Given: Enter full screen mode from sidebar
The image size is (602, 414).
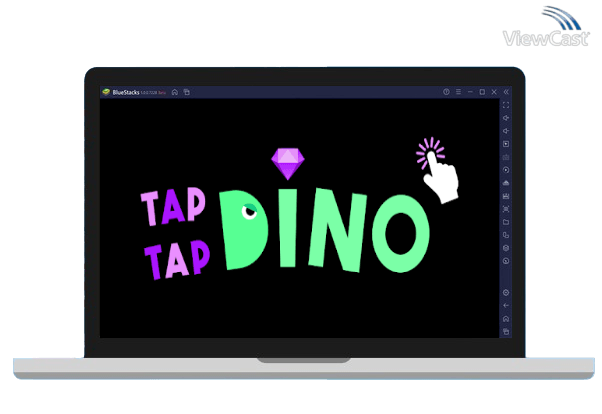Looking at the screenshot, I should pyautogui.click(x=506, y=105).
